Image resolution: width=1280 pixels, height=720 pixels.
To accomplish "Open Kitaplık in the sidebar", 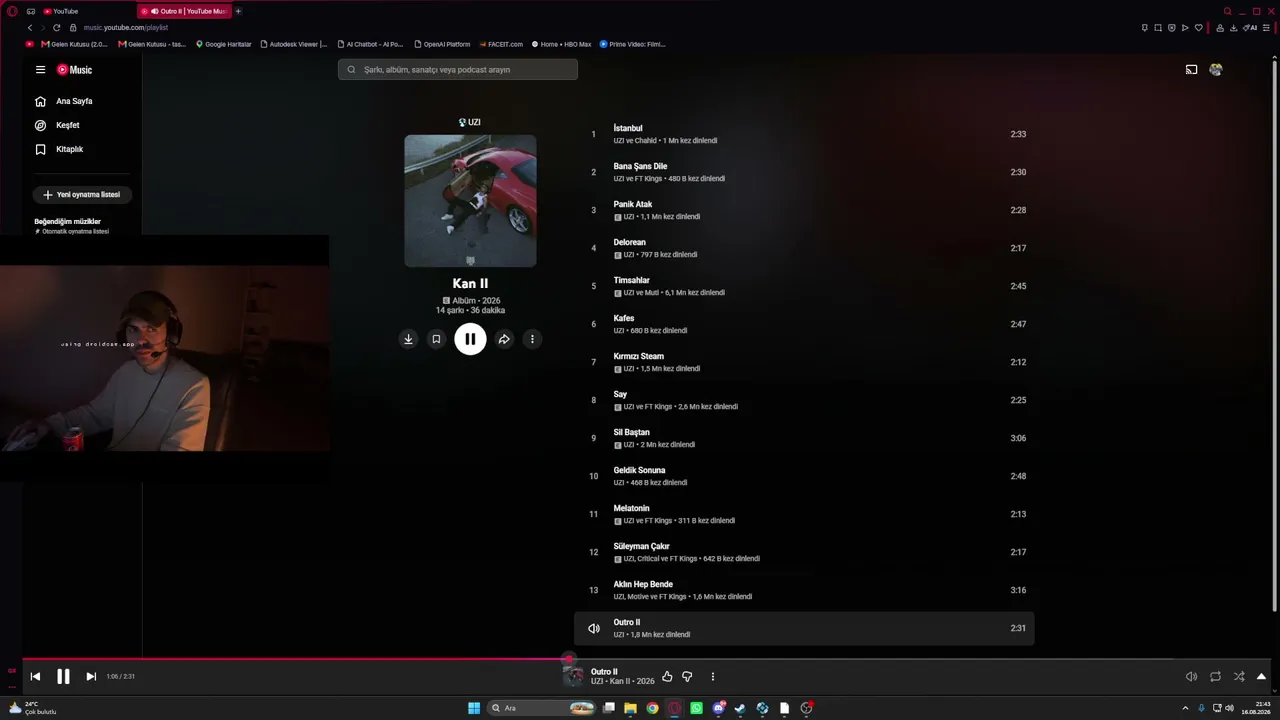I will pyautogui.click(x=59, y=149).
